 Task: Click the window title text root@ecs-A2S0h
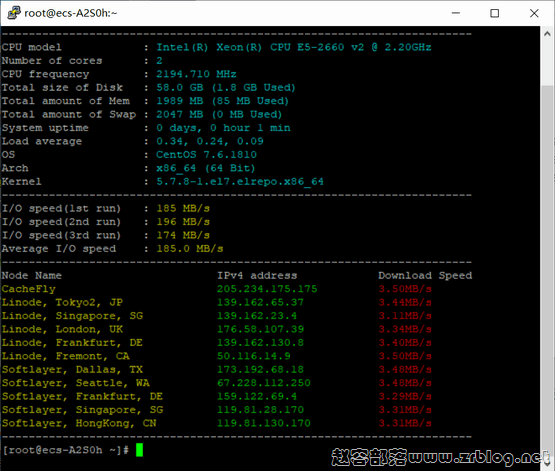pos(70,13)
